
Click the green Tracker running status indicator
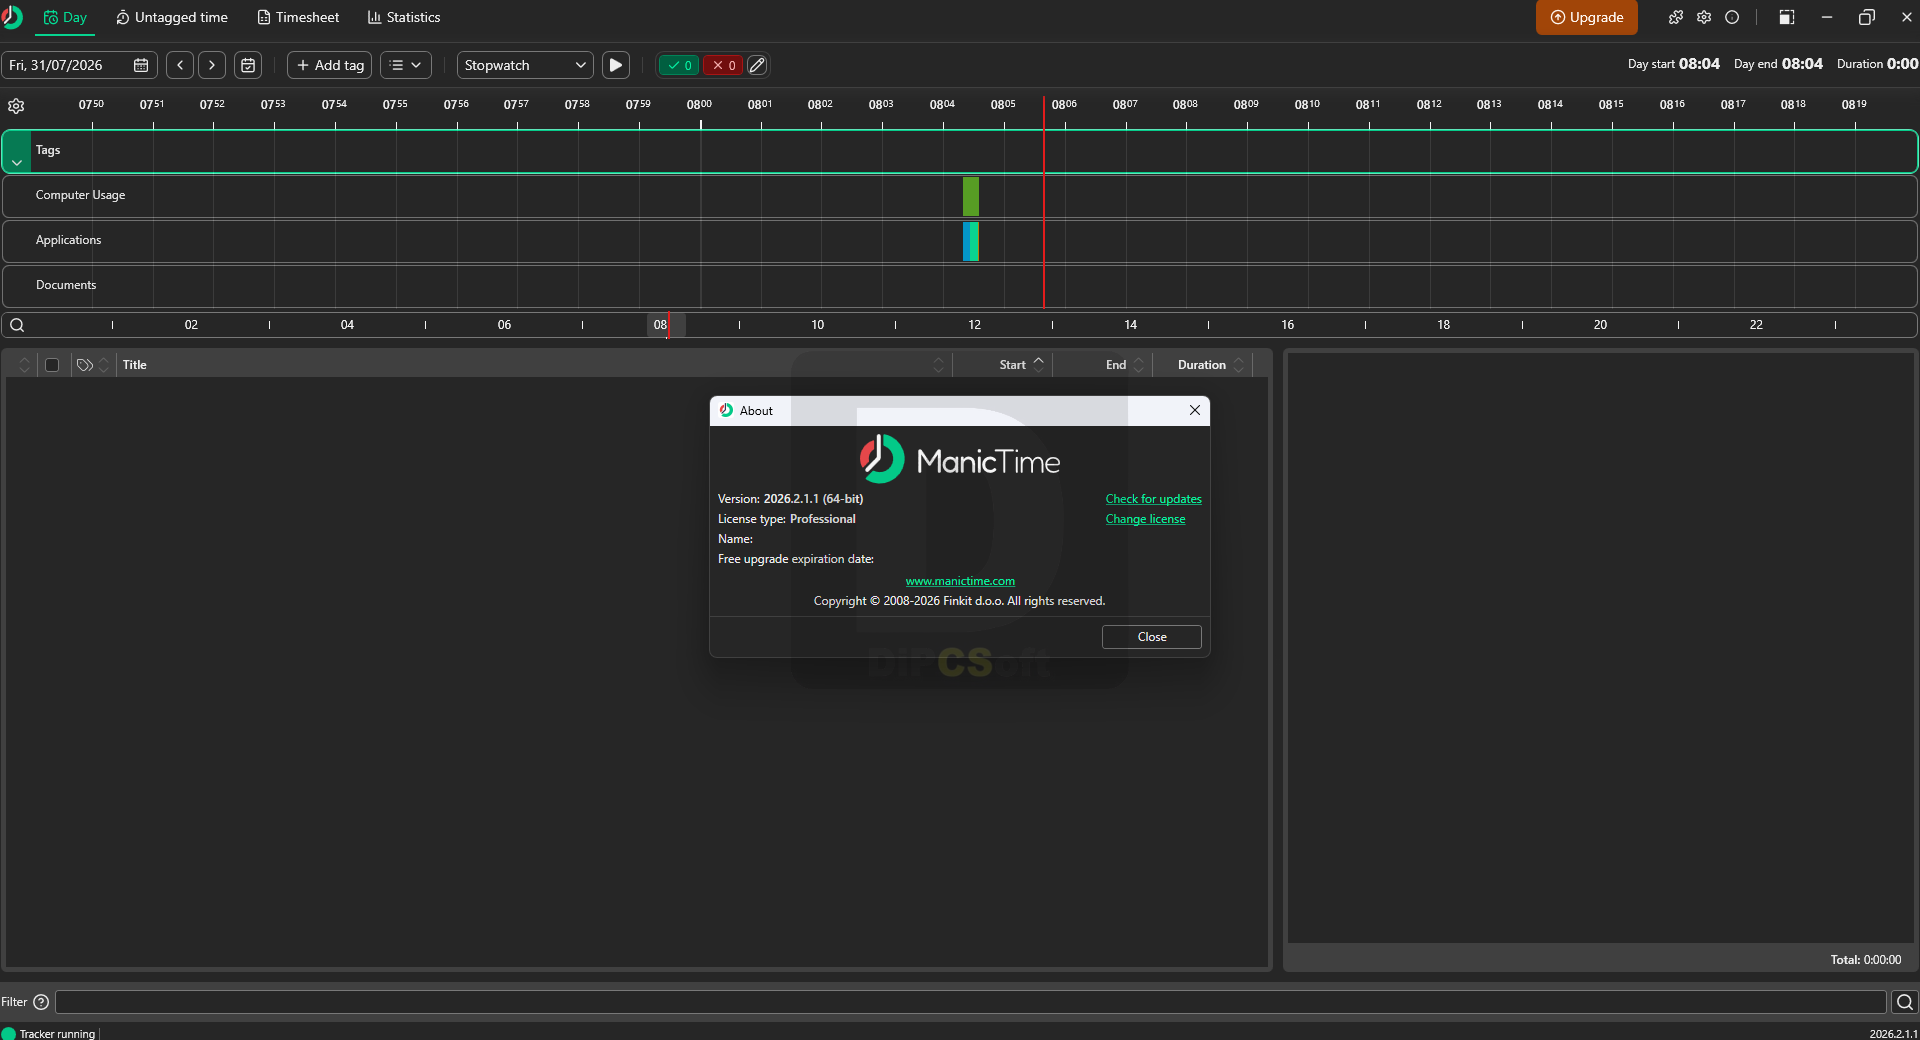(9, 1033)
